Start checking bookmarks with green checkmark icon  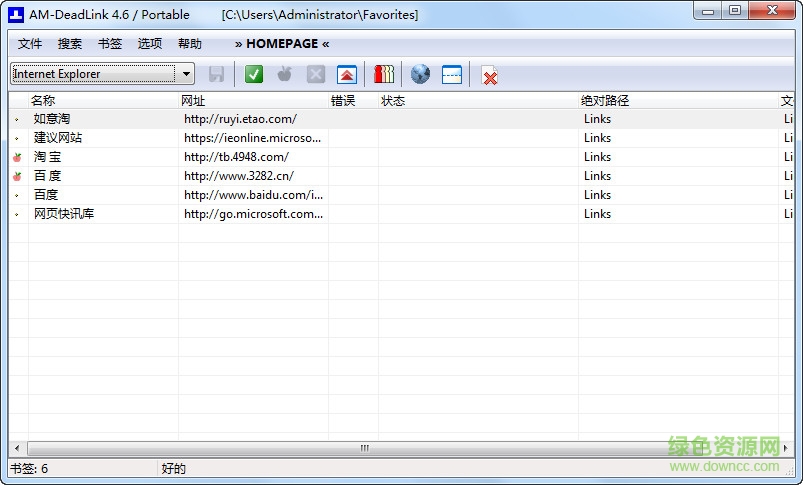[253, 74]
